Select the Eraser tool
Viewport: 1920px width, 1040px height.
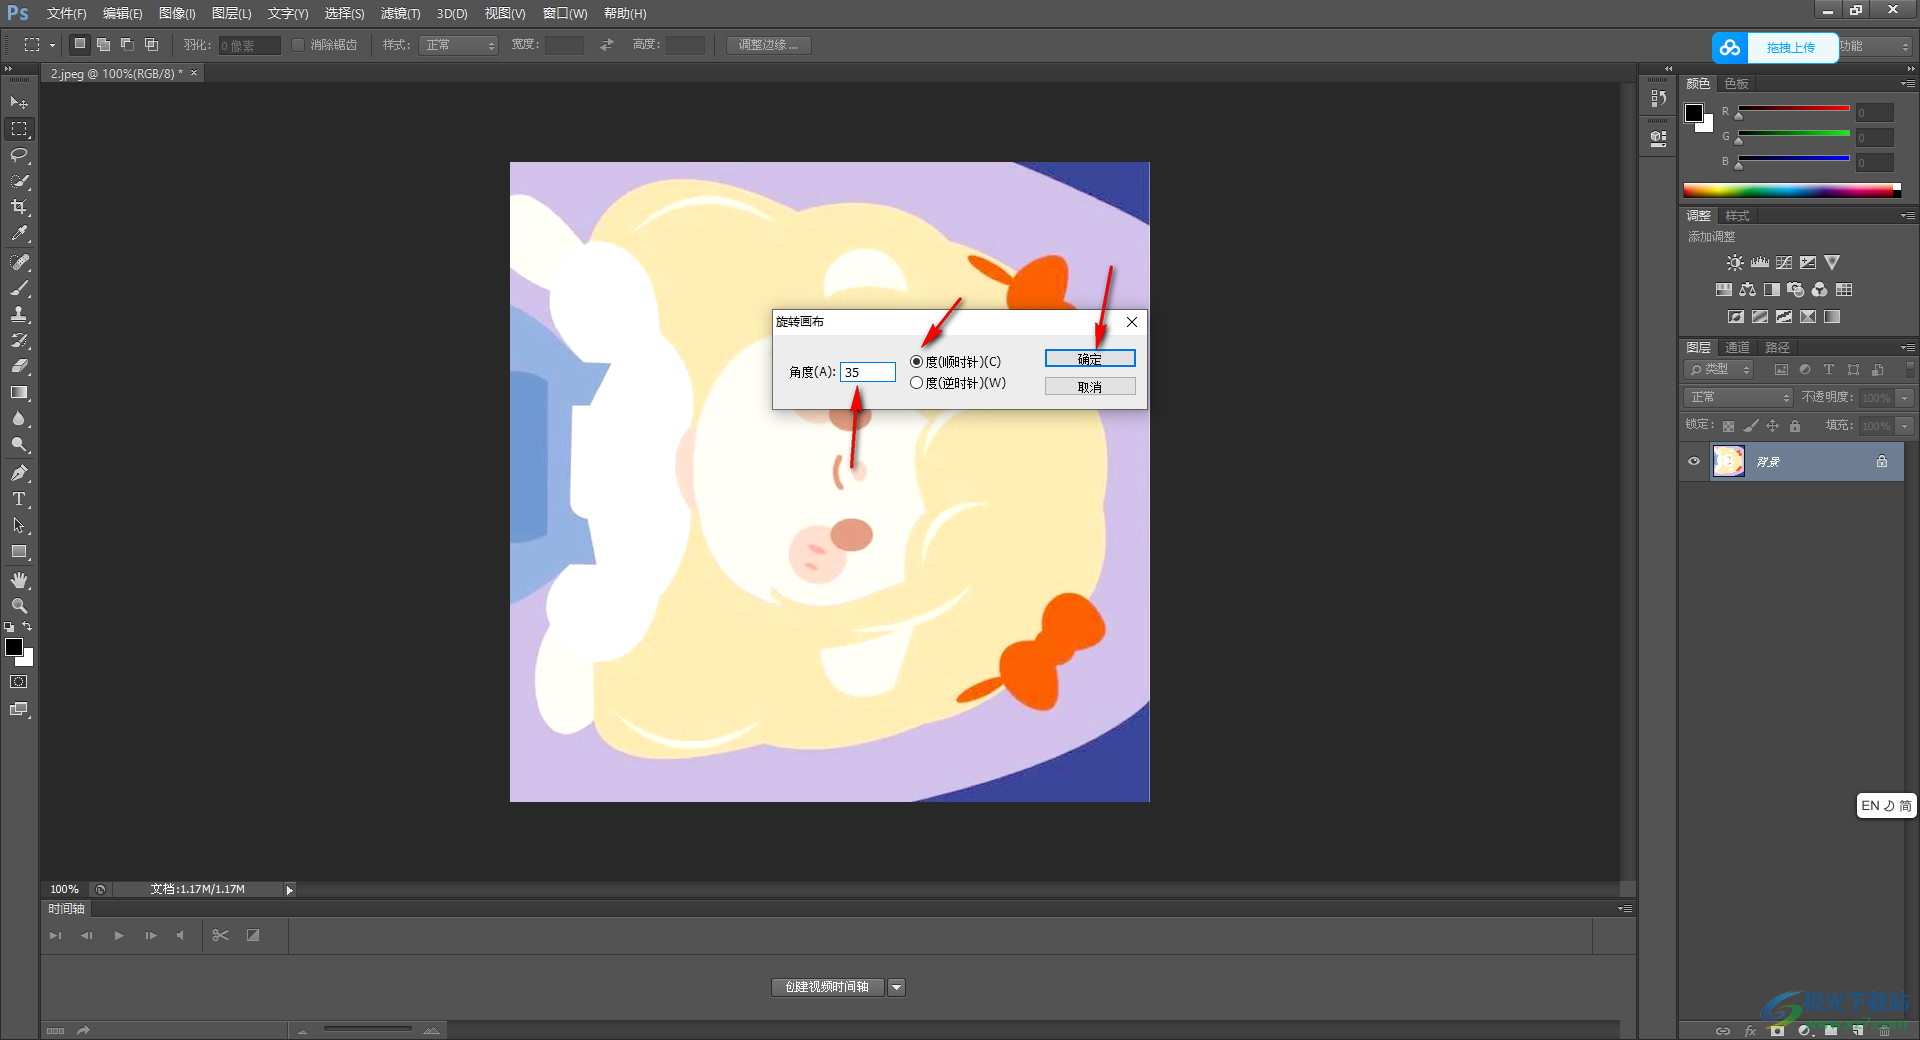(19, 366)
